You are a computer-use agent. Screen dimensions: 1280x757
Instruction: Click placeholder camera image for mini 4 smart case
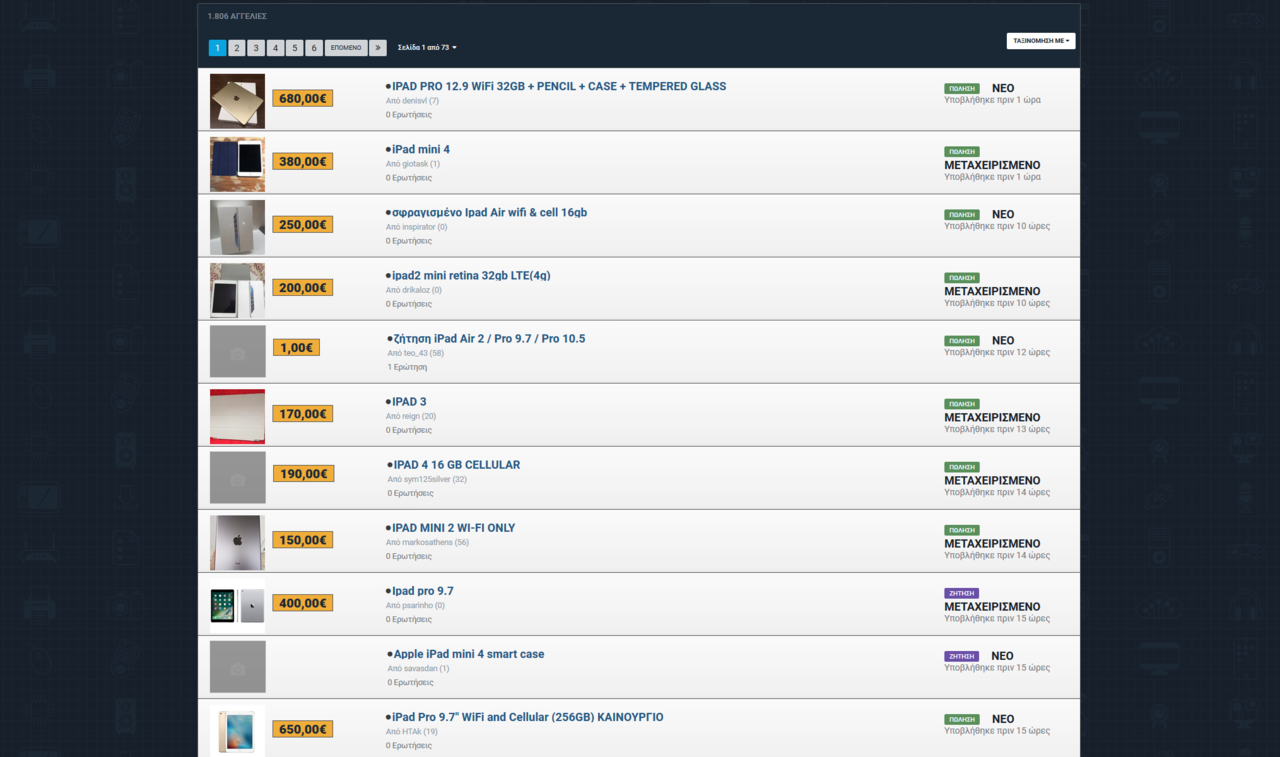click(238, 667)
